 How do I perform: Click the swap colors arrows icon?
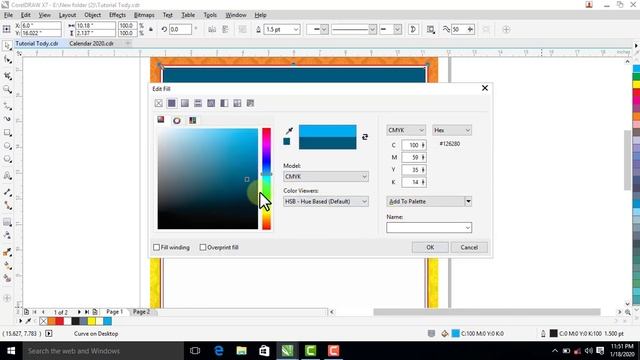tap(365, 137)
